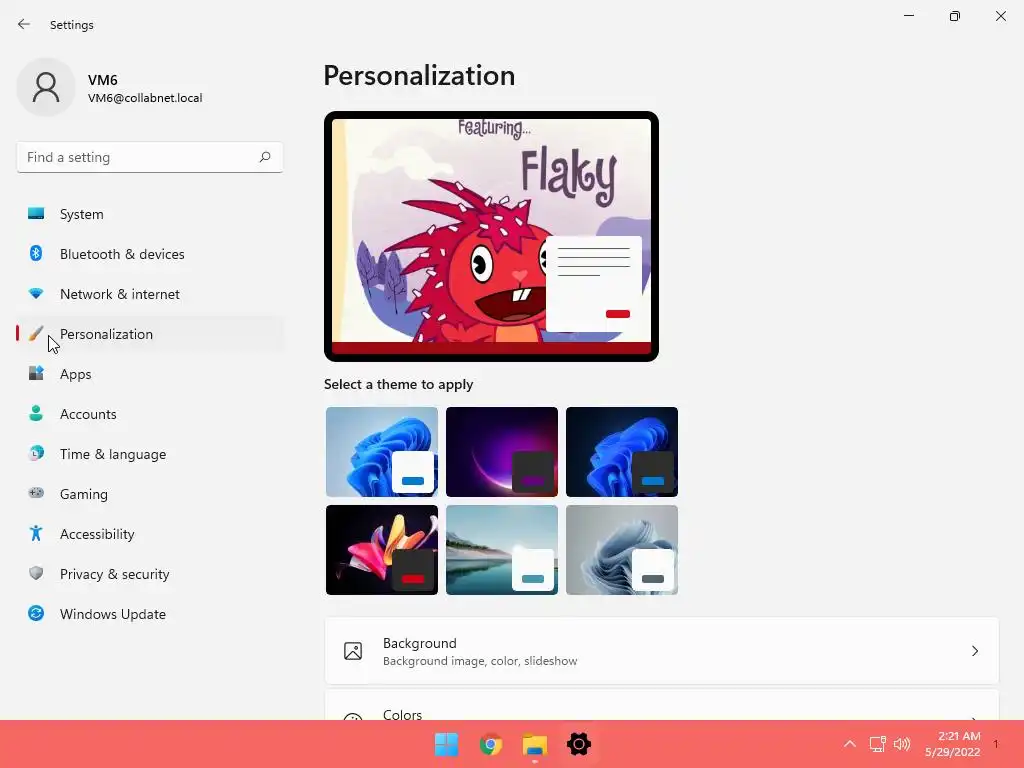Click the Network wifi icon in sidebar

click(36, 293)
